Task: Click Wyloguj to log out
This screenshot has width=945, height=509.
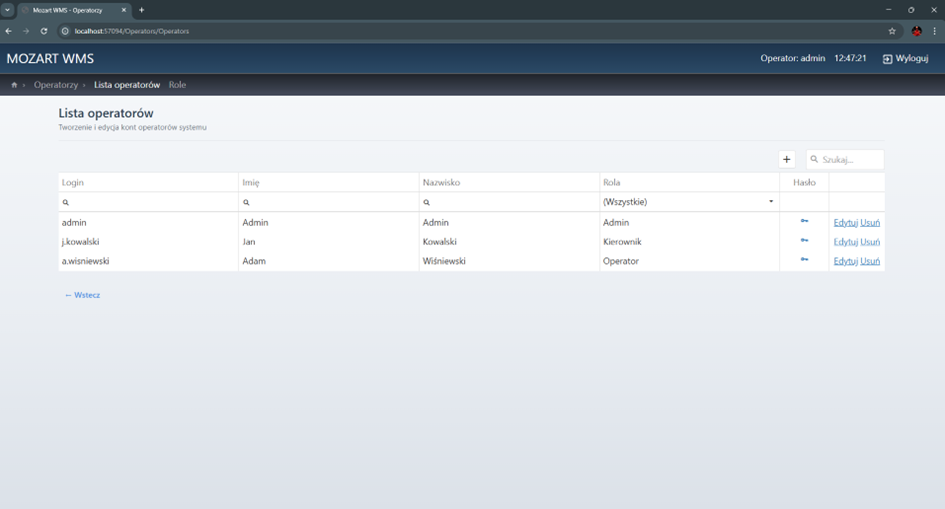Action: click(x=905, y=59)
